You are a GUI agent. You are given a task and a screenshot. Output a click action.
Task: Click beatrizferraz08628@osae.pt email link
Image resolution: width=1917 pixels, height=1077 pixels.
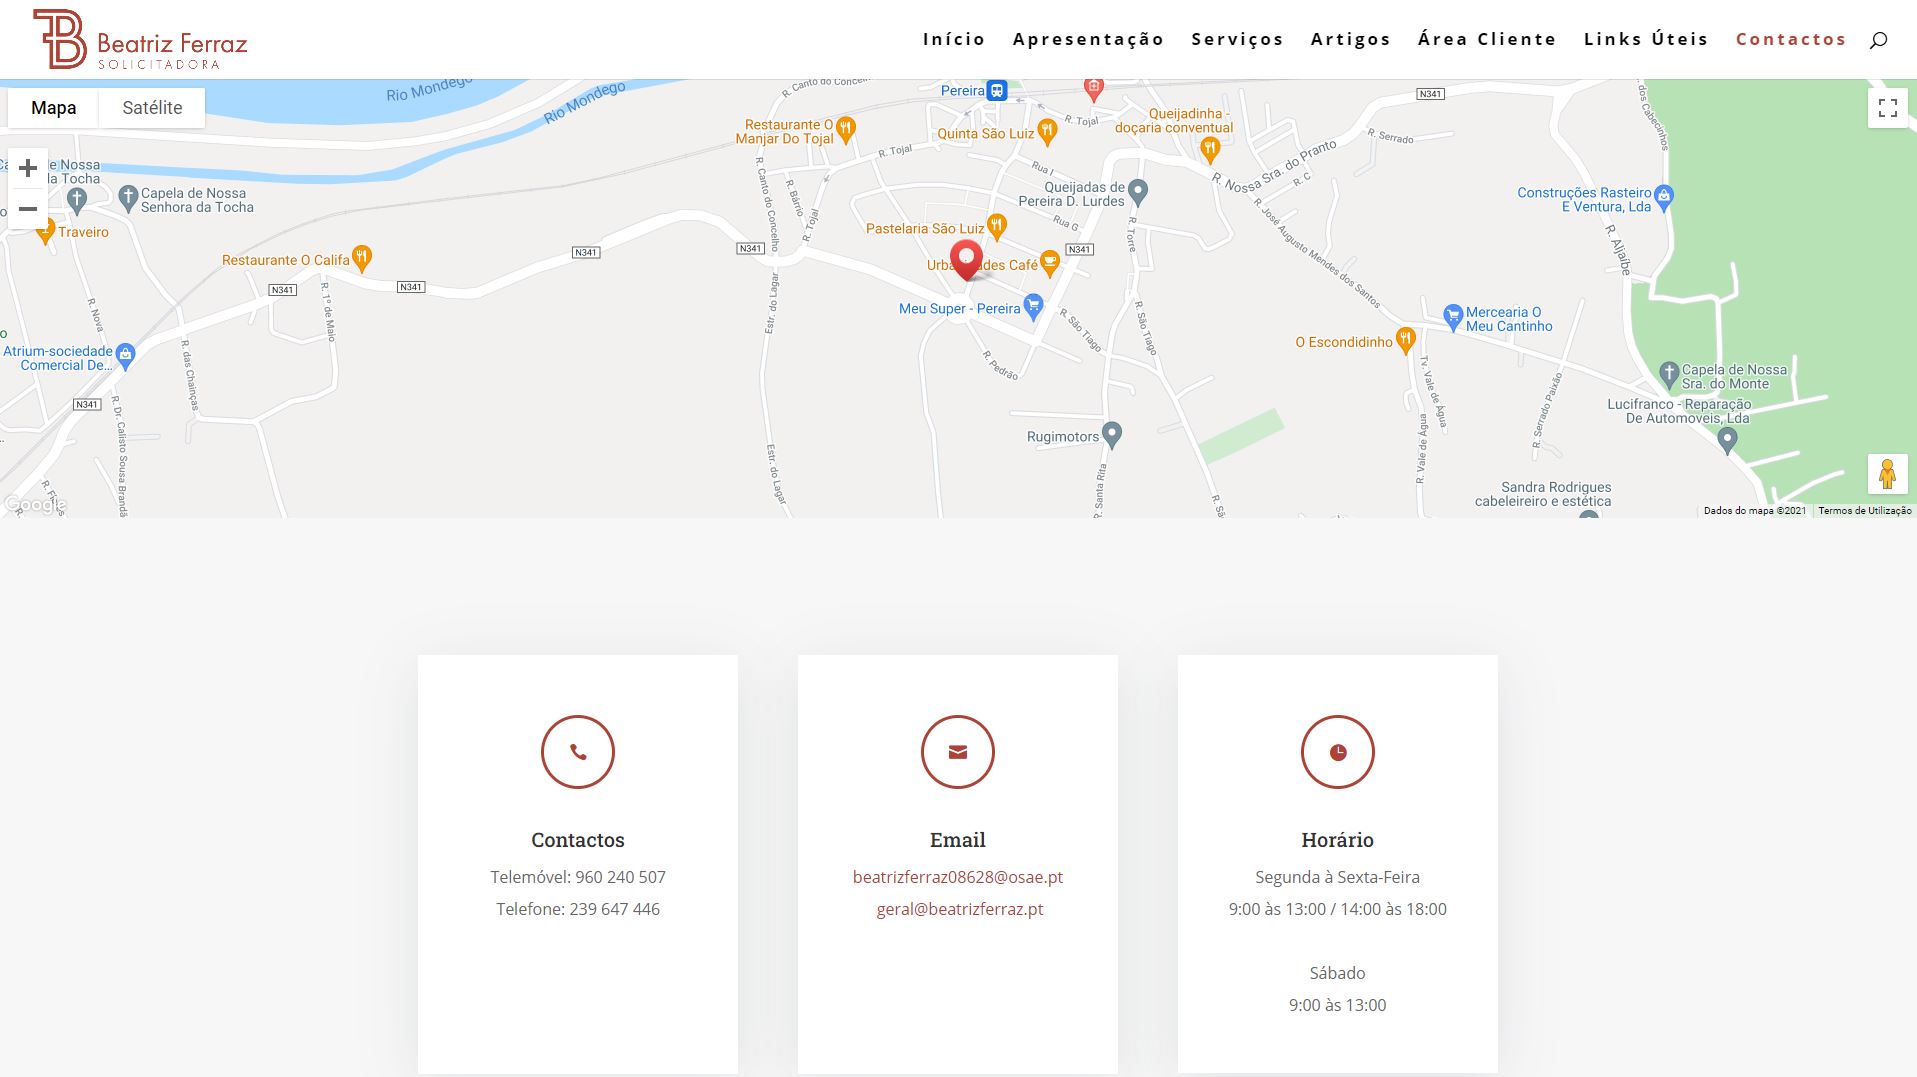[958, 877]
